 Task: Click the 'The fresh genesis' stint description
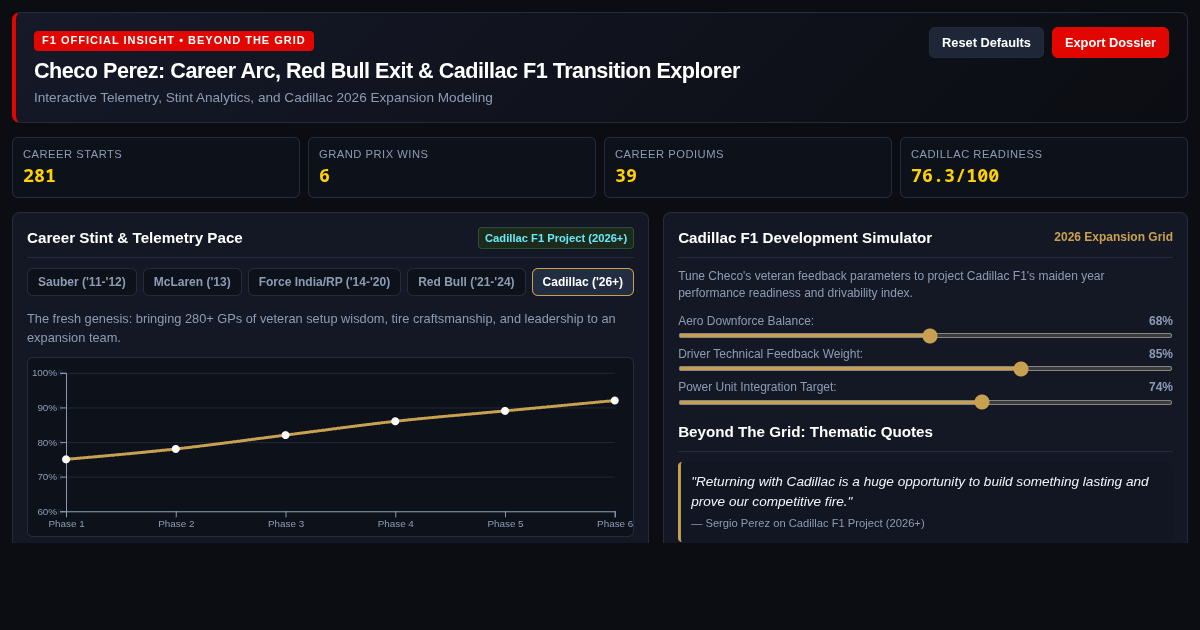[x=321, y=328]
